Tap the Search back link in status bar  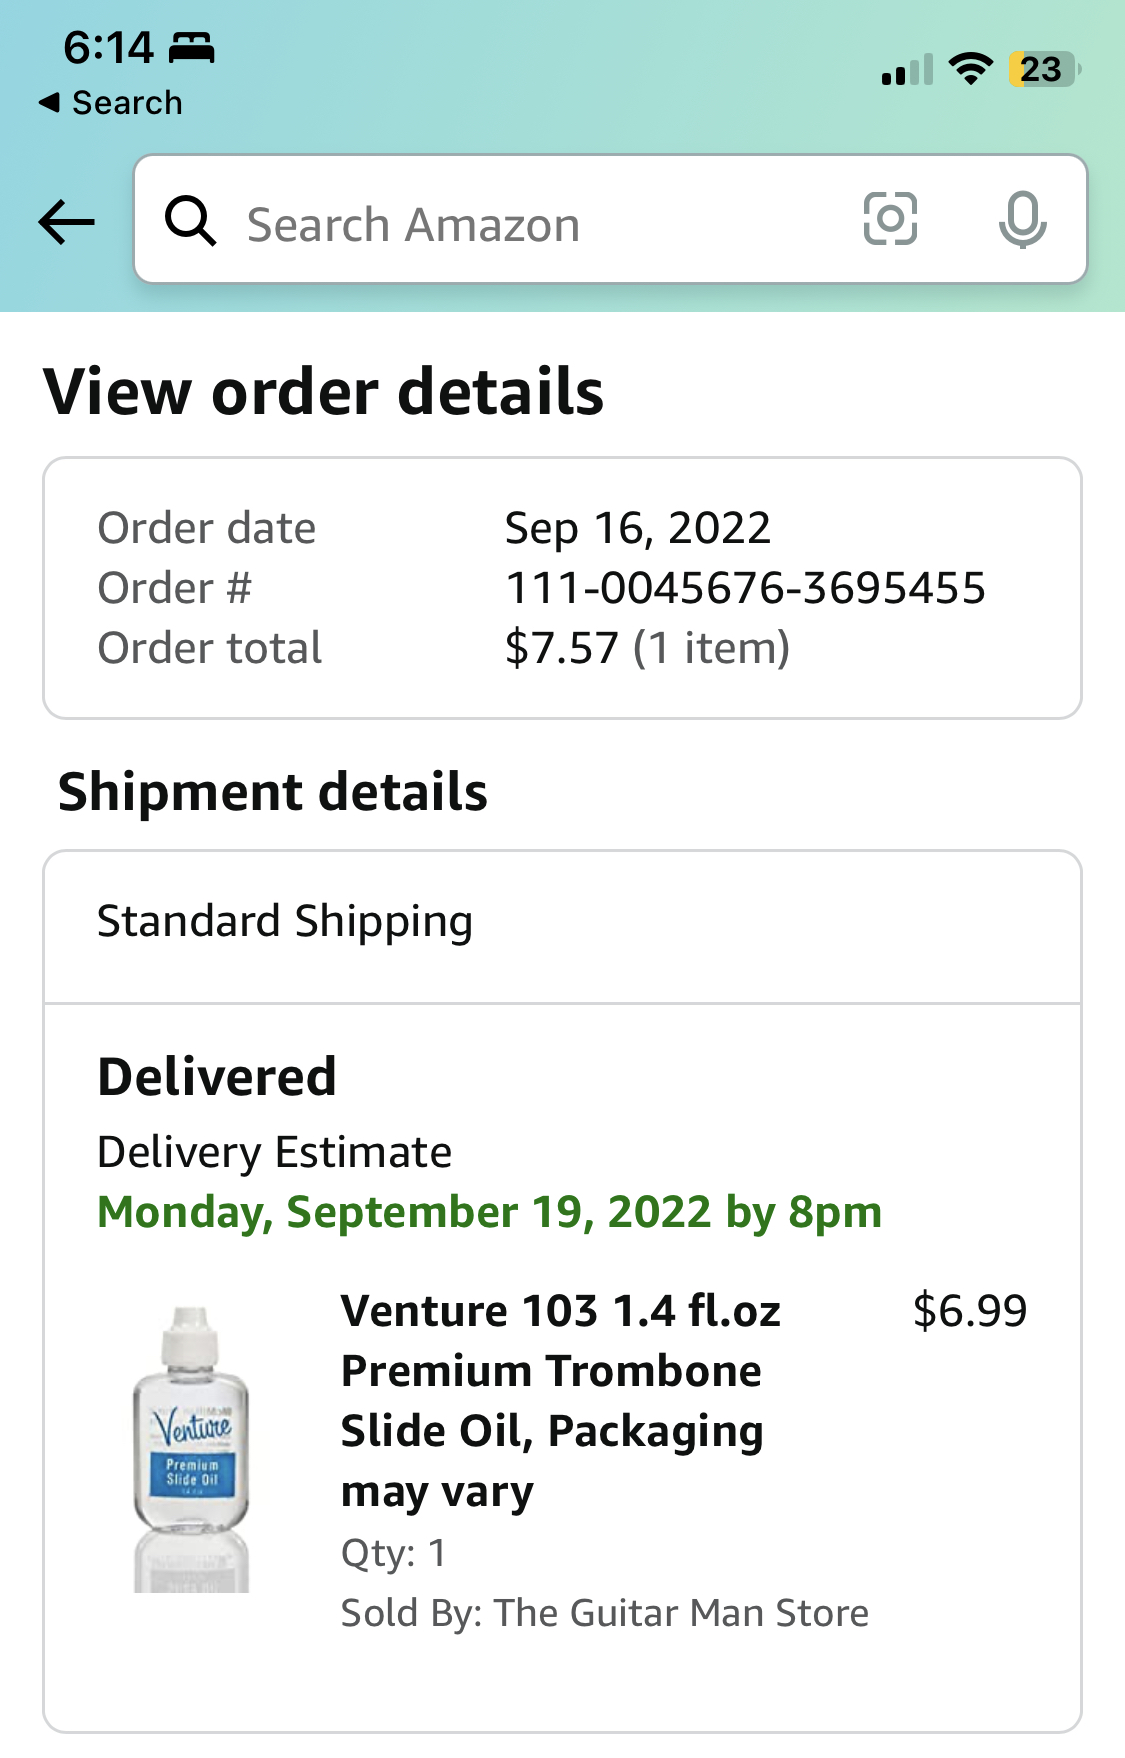click(111, 103)
